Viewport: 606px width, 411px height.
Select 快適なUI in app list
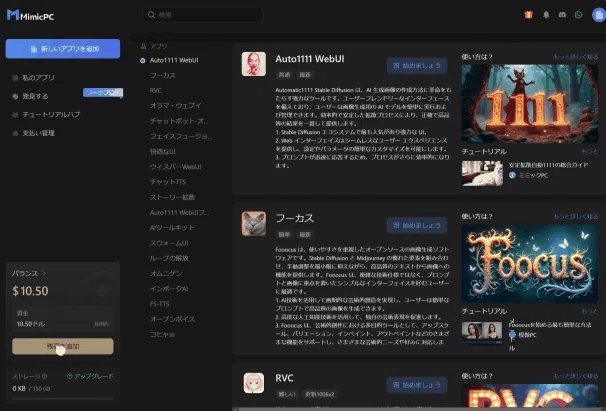[x=162, y=152]
